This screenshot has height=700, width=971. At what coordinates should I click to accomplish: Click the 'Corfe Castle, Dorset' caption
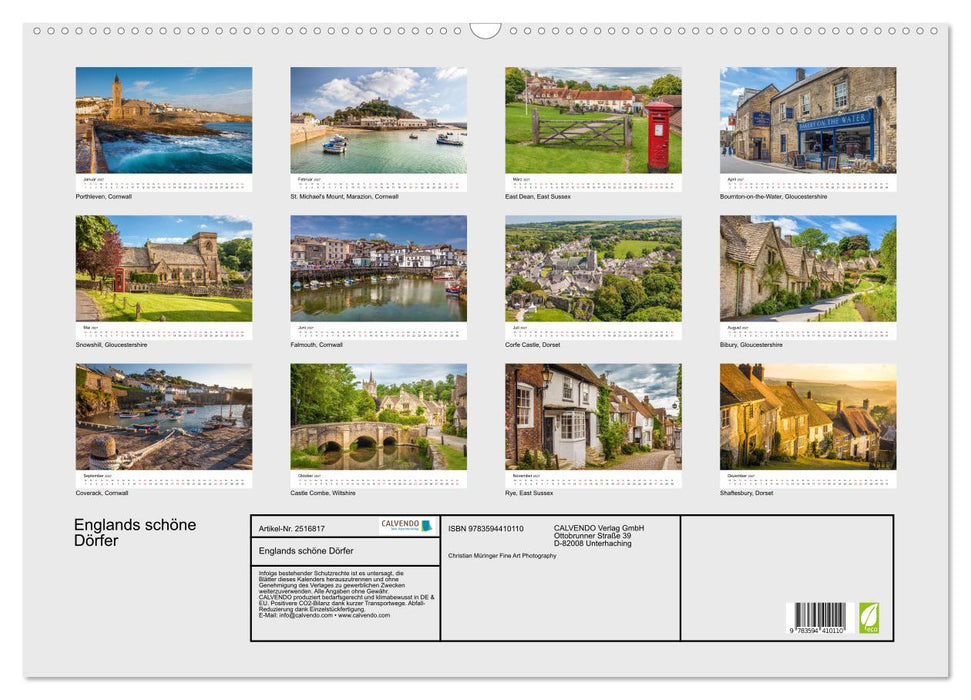(x=533, y=344)
